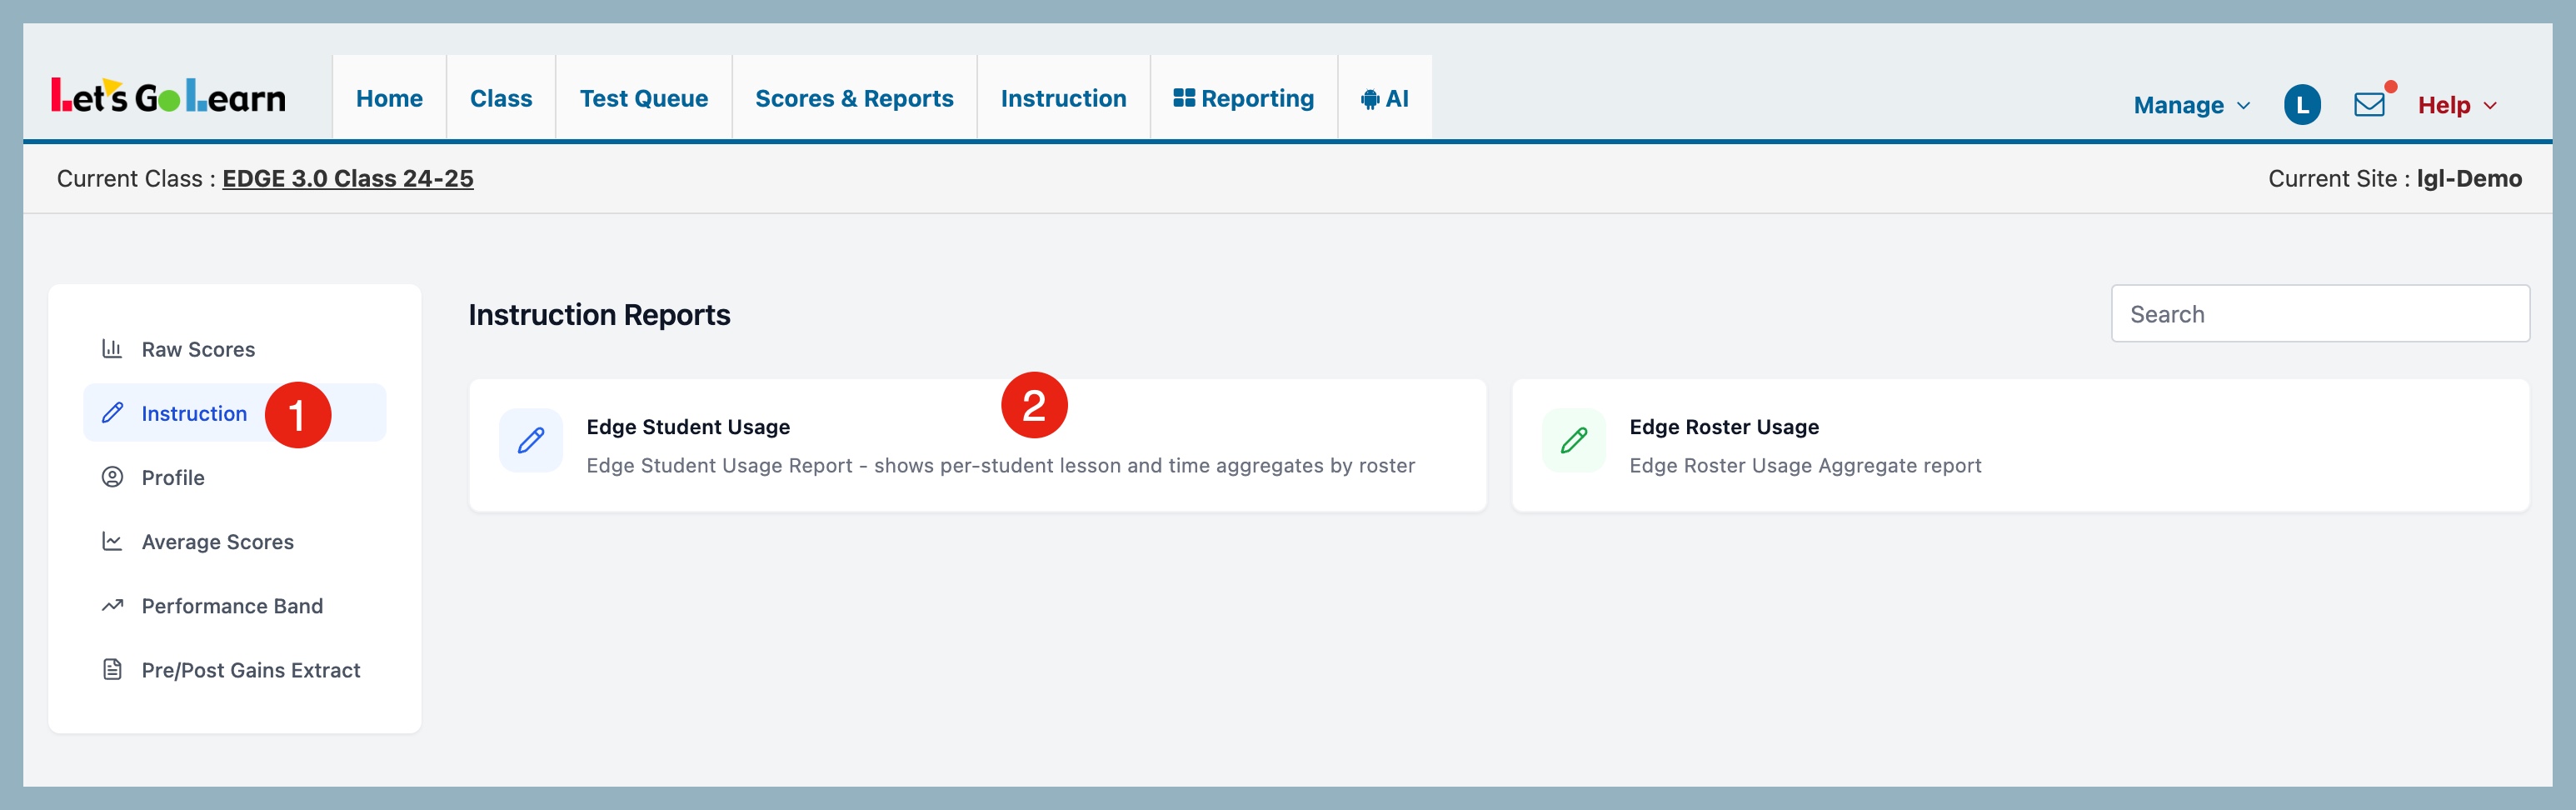Switch to the Scores & Reports tab

tap(854, 98)
